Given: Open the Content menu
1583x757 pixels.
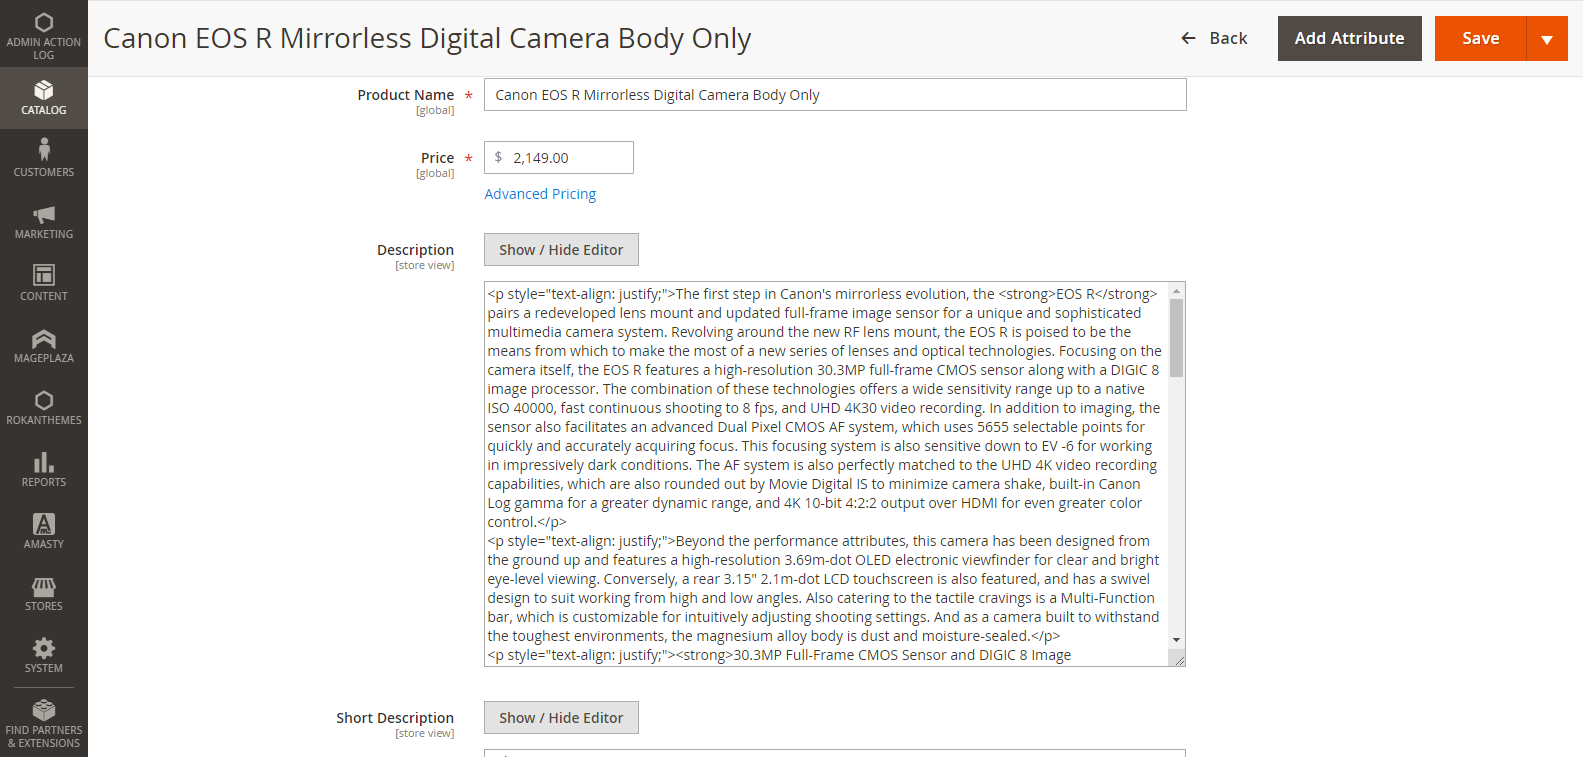Looking at the screenshot, I should (x=44, y=284).
